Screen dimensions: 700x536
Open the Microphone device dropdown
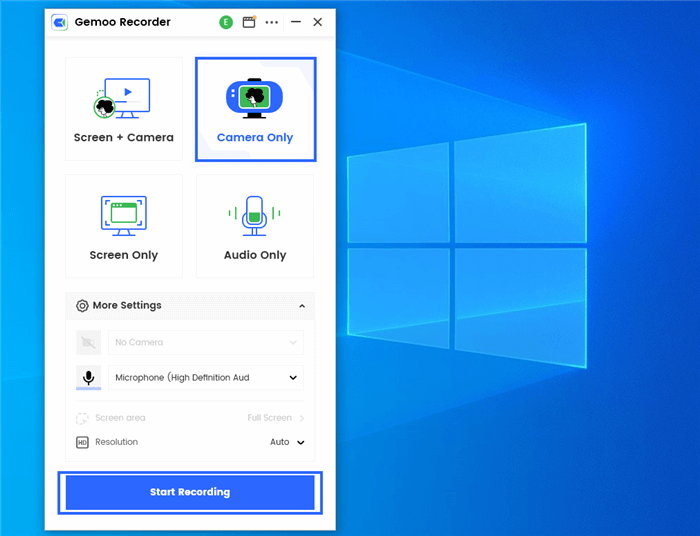coord(206,378)
